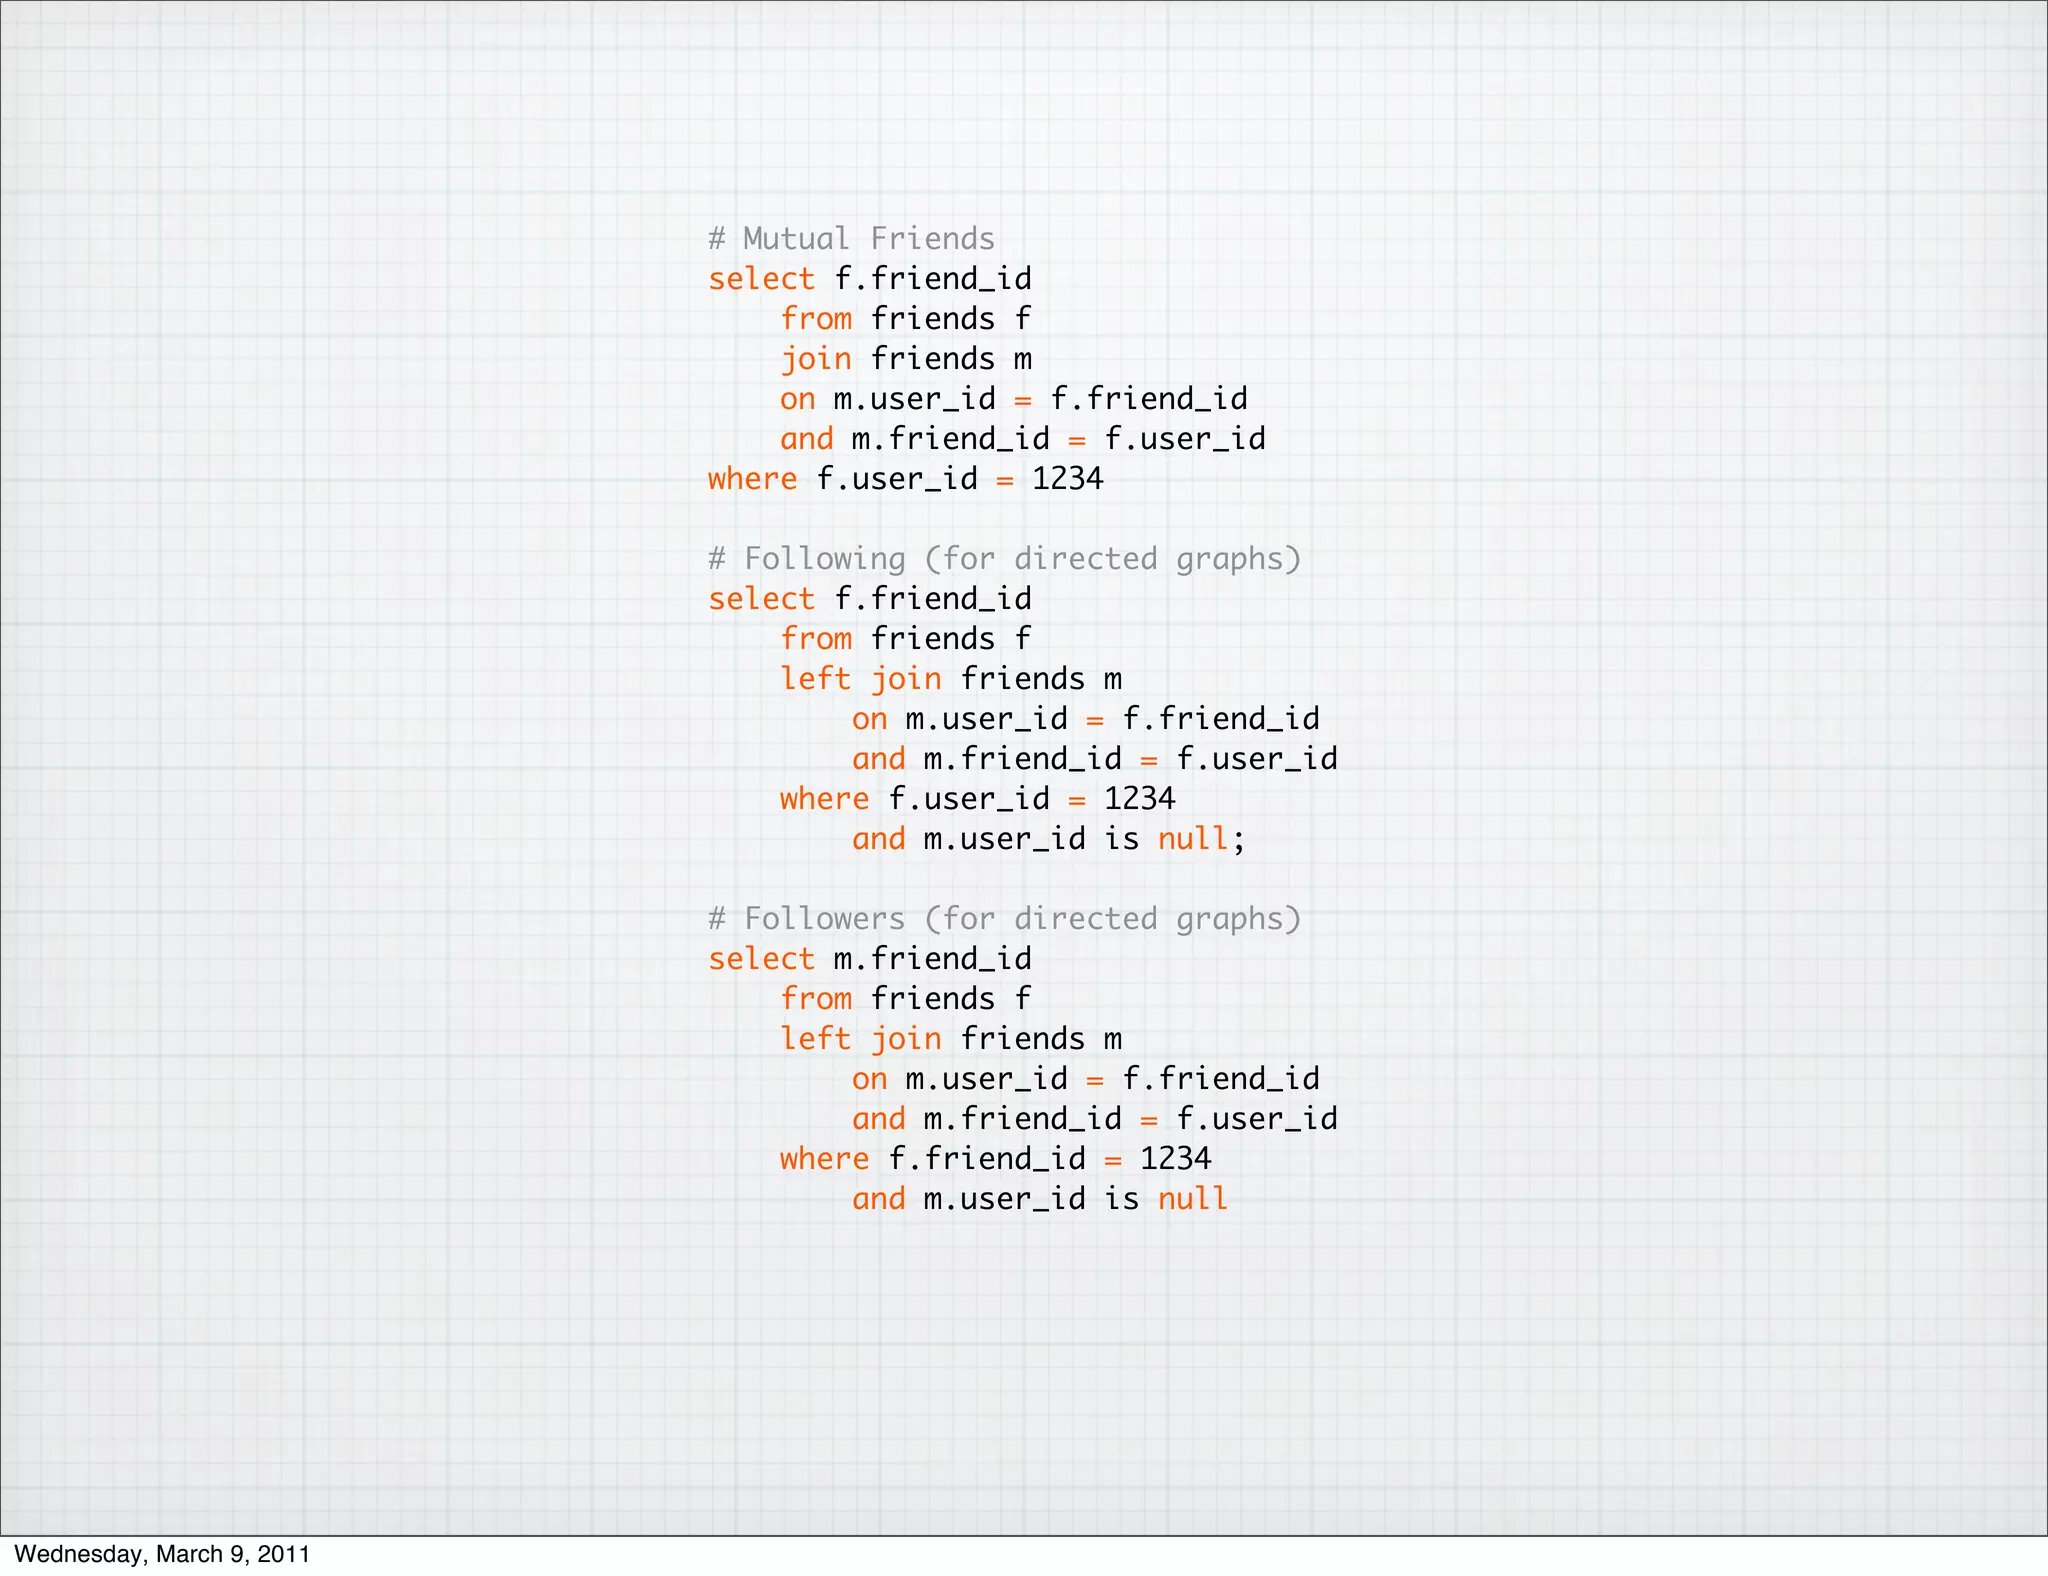Click 'select f.friend_id' in Following query
2048x1576 pixels.
tap(869, 598)
